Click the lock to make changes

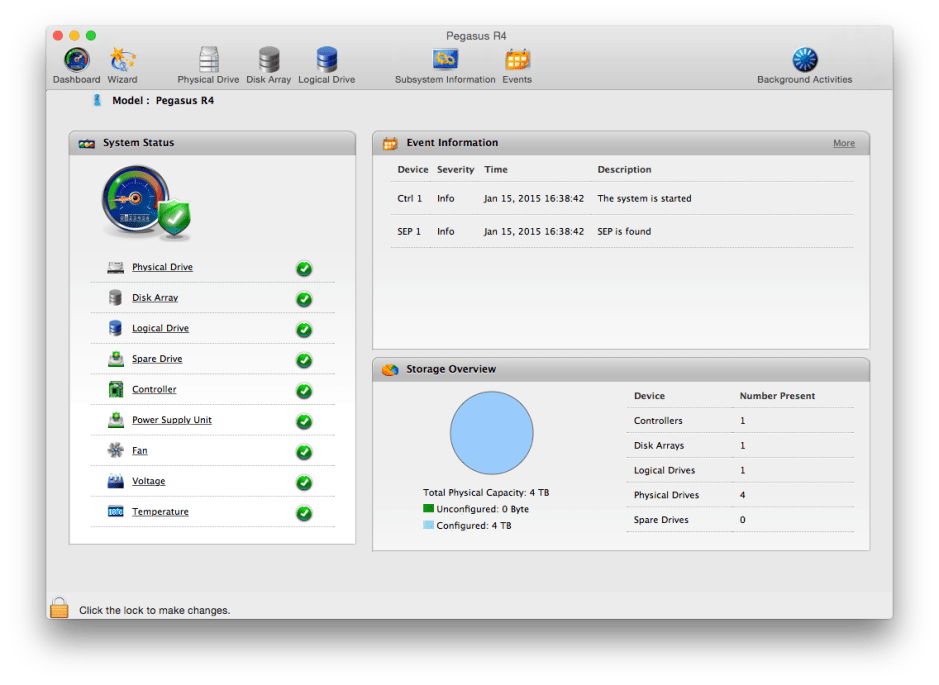(x=59, y=608)
